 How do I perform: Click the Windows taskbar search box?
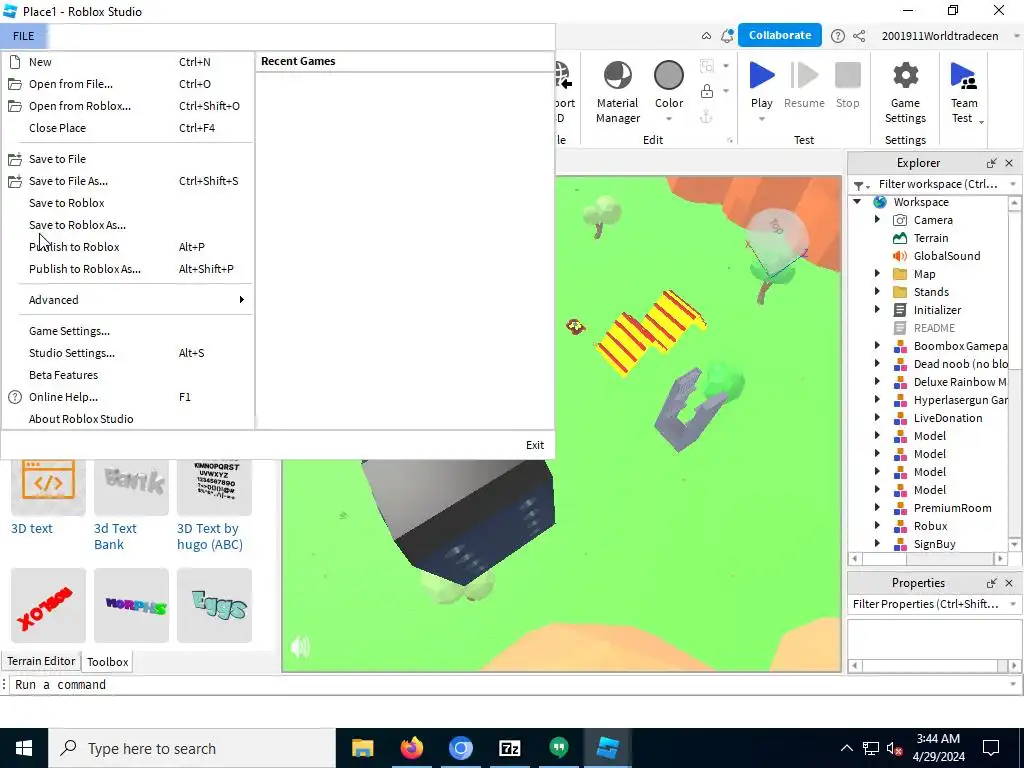(x=192, y=748)
